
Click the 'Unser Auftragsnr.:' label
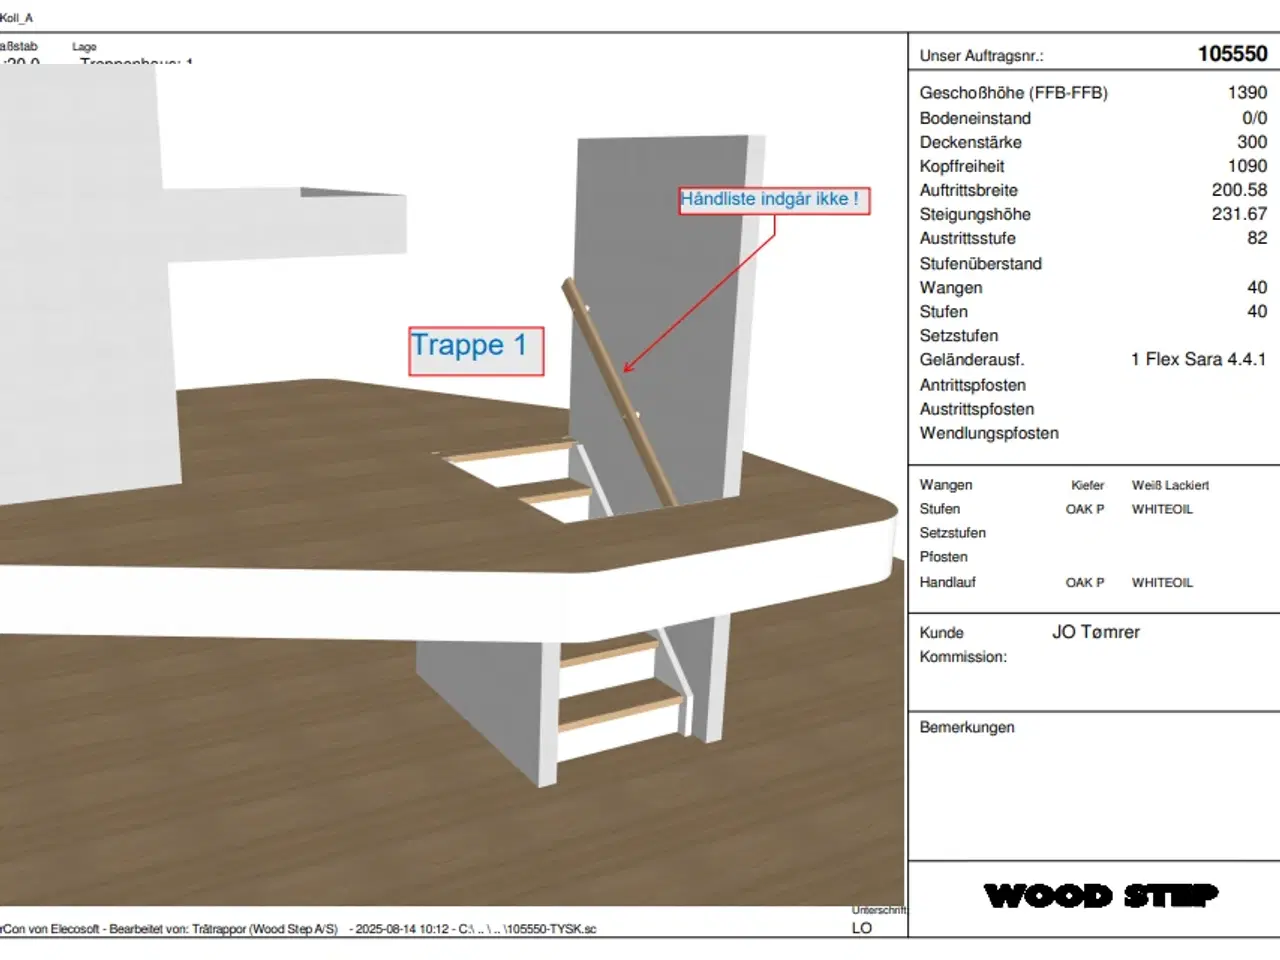[x=981, y=56]
